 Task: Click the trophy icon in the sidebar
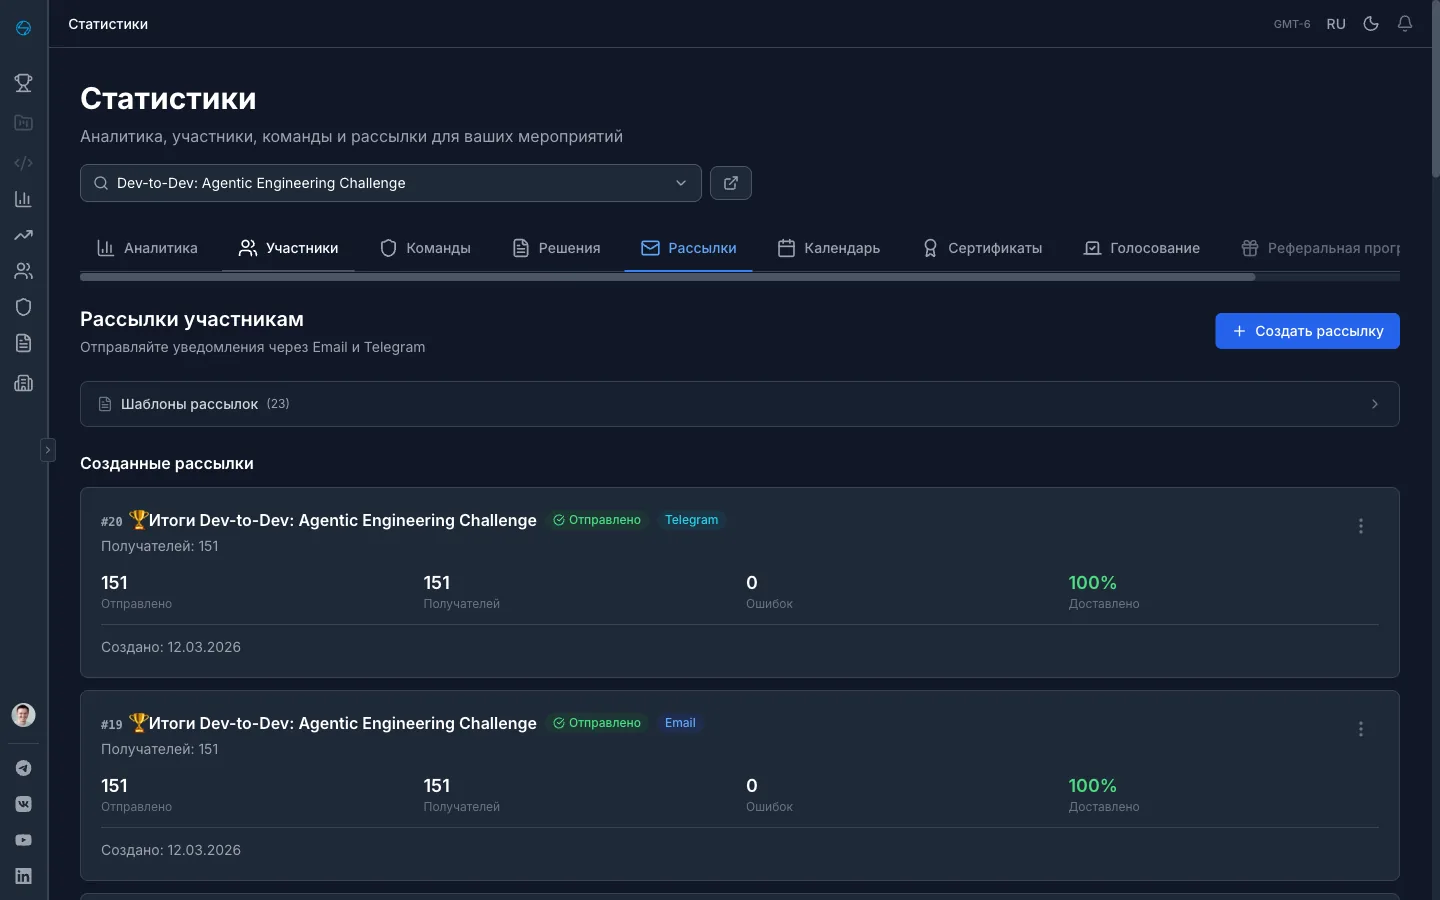pyautogui.click(x=23, y=83)
